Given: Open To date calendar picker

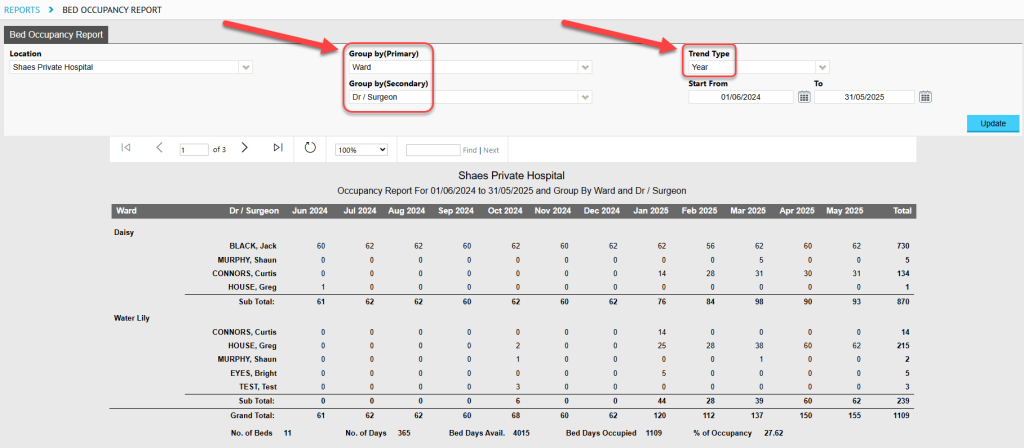Looking at the screenshot, I should click(925, 97).
